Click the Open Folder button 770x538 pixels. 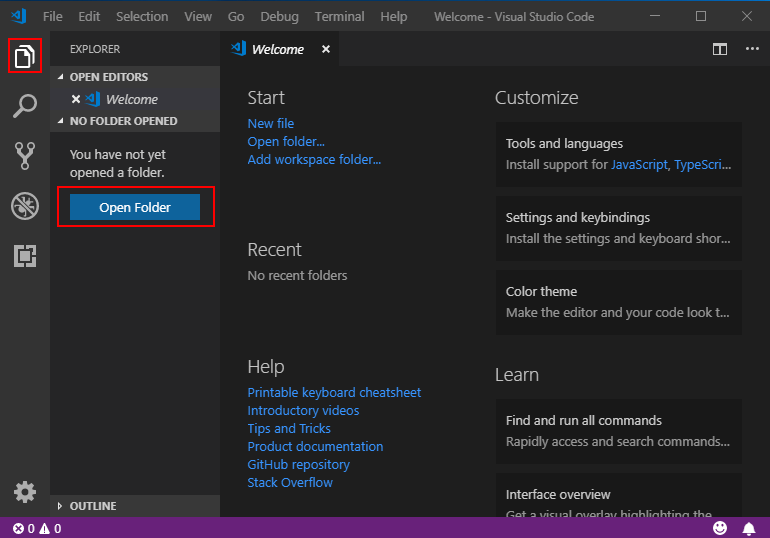coord(135,207)
